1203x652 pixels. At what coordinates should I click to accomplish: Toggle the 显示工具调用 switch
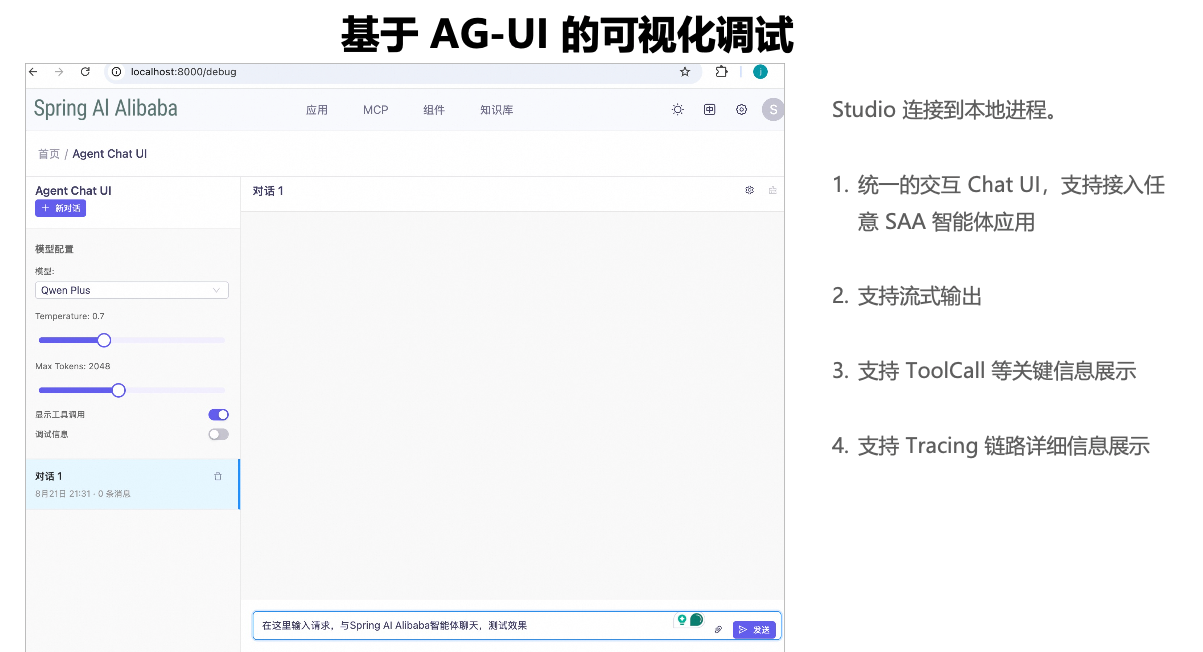click(218, 414)
